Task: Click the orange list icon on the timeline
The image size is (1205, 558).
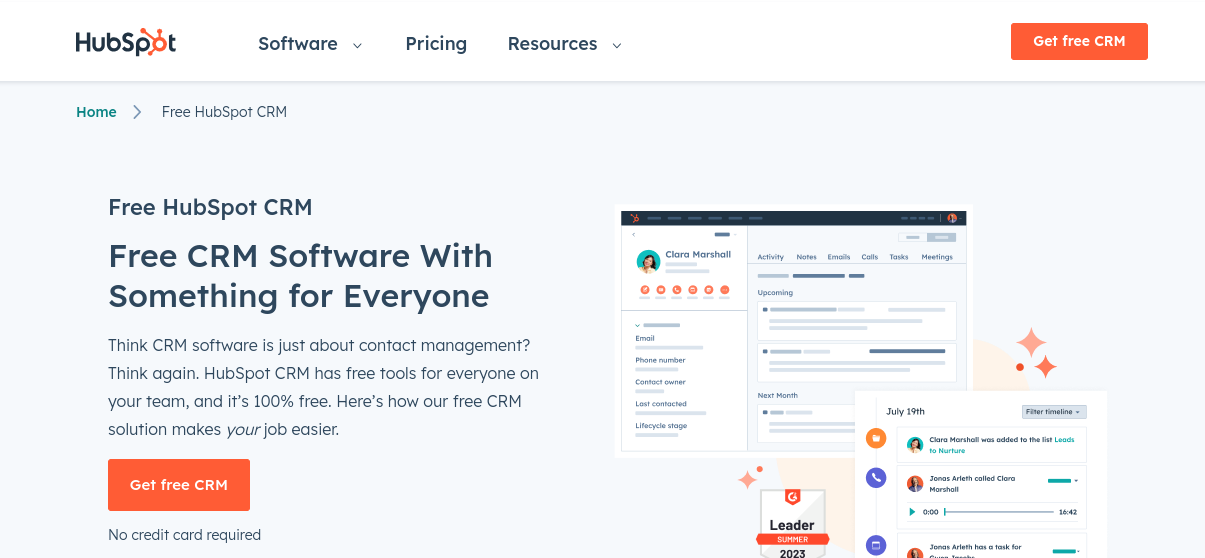Action: [x=876, y=437]
